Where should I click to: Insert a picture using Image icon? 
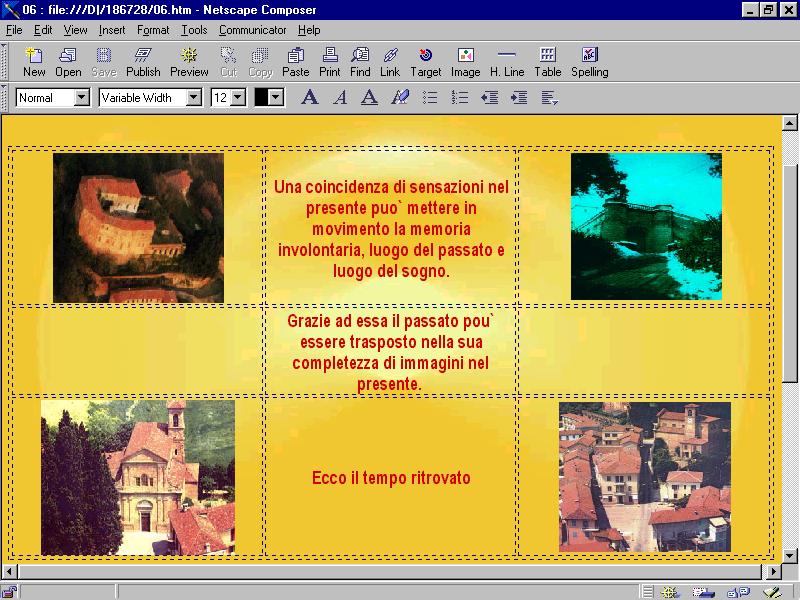pos(465,62)
